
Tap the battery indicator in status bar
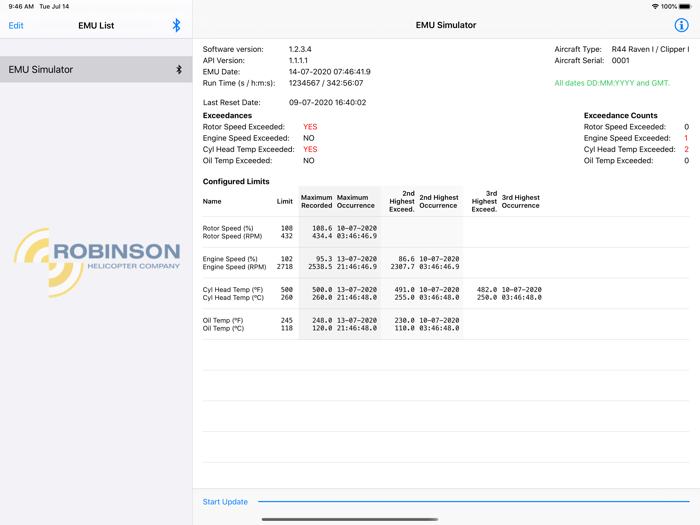pos(685,6)
